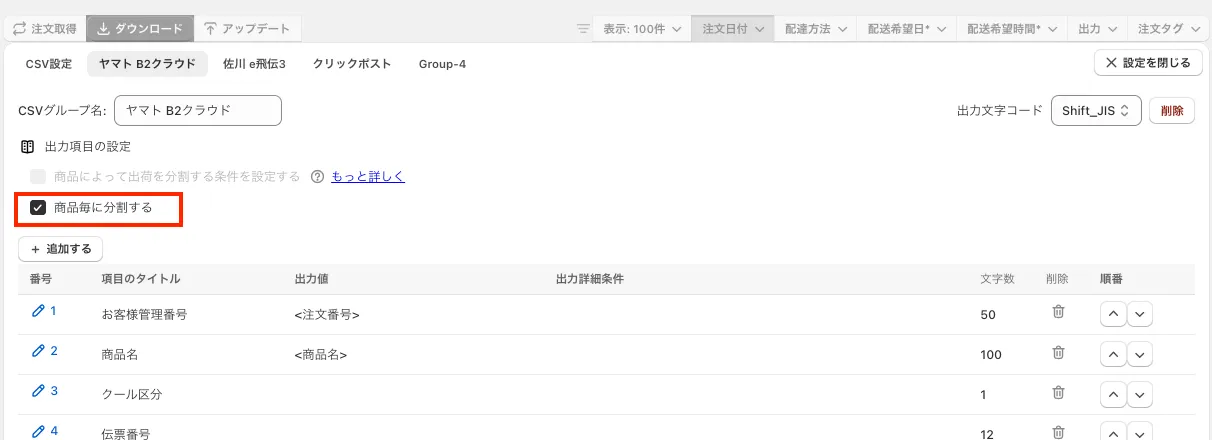
Task: Click the help question mark icon
Action: click(x=318, y=177)
